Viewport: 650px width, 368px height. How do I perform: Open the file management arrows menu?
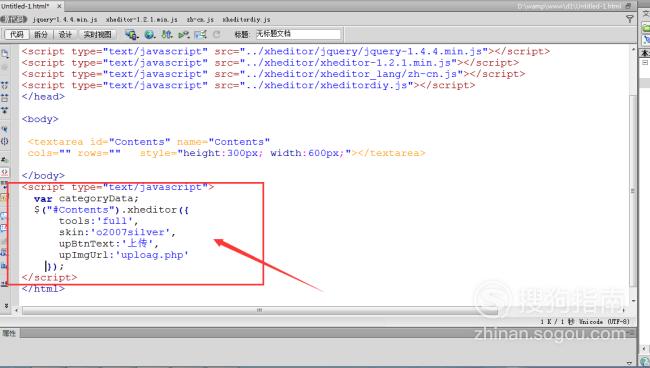[167, 35]
